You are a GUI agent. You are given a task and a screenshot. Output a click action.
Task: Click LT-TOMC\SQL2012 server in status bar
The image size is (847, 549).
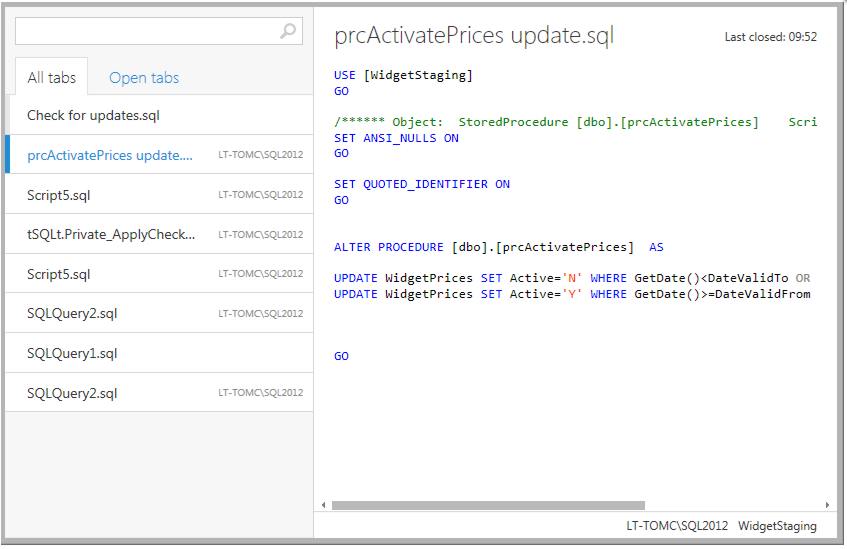click(677, 526)
